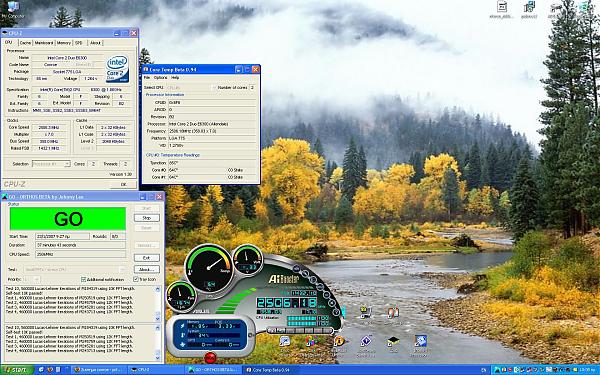Screen dimensions: 600x375
Task: Click the Rated FSB value in CPU-Z
Action: click(x=49, y=148)
